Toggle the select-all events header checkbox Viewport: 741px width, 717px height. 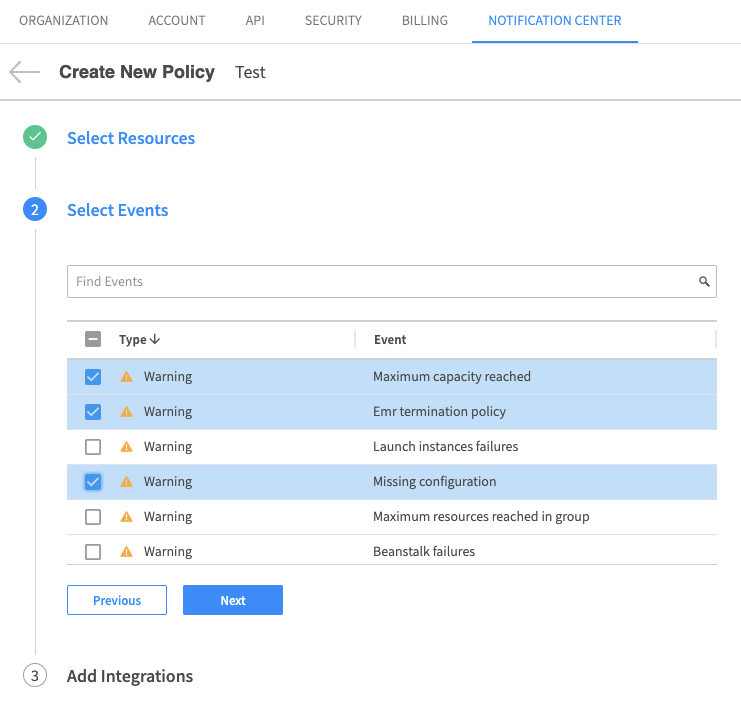tap(93, 340)
